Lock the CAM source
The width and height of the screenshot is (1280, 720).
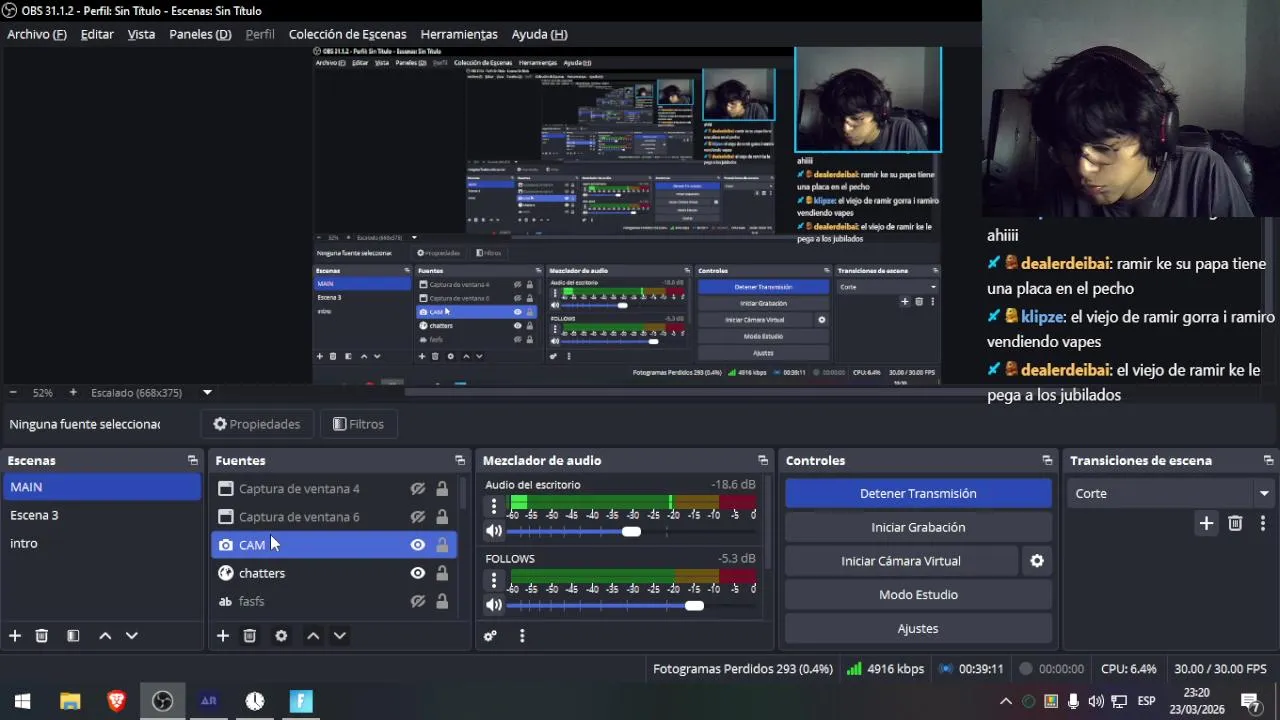[442, 545]
